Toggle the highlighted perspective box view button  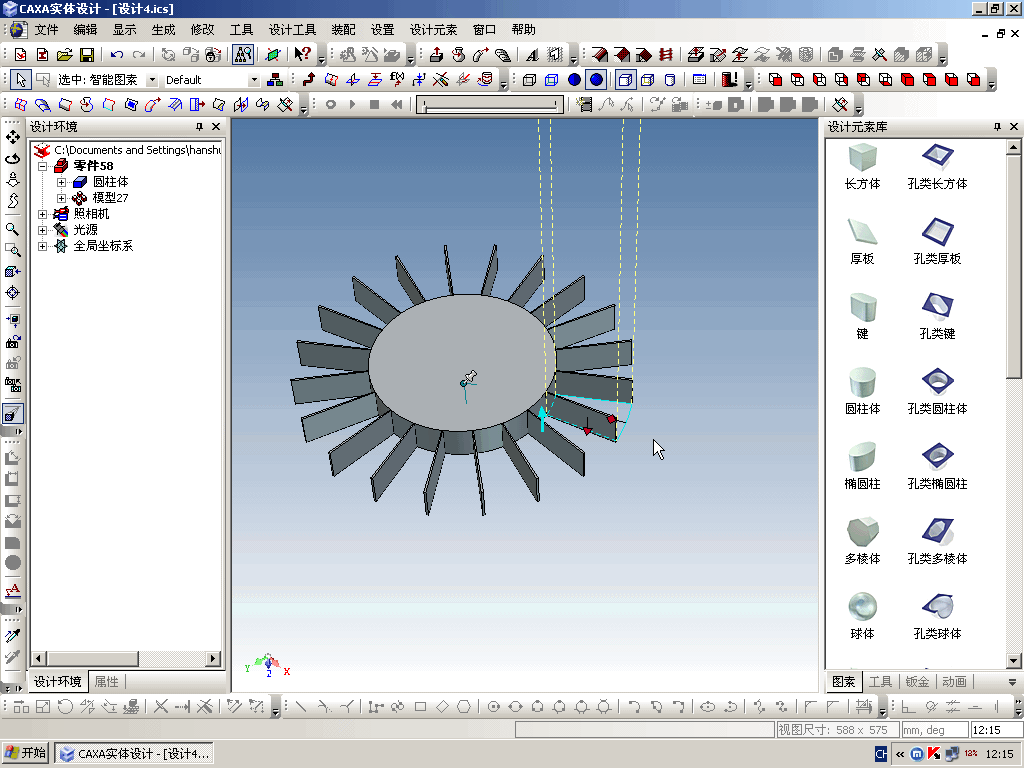pos(625,80)
